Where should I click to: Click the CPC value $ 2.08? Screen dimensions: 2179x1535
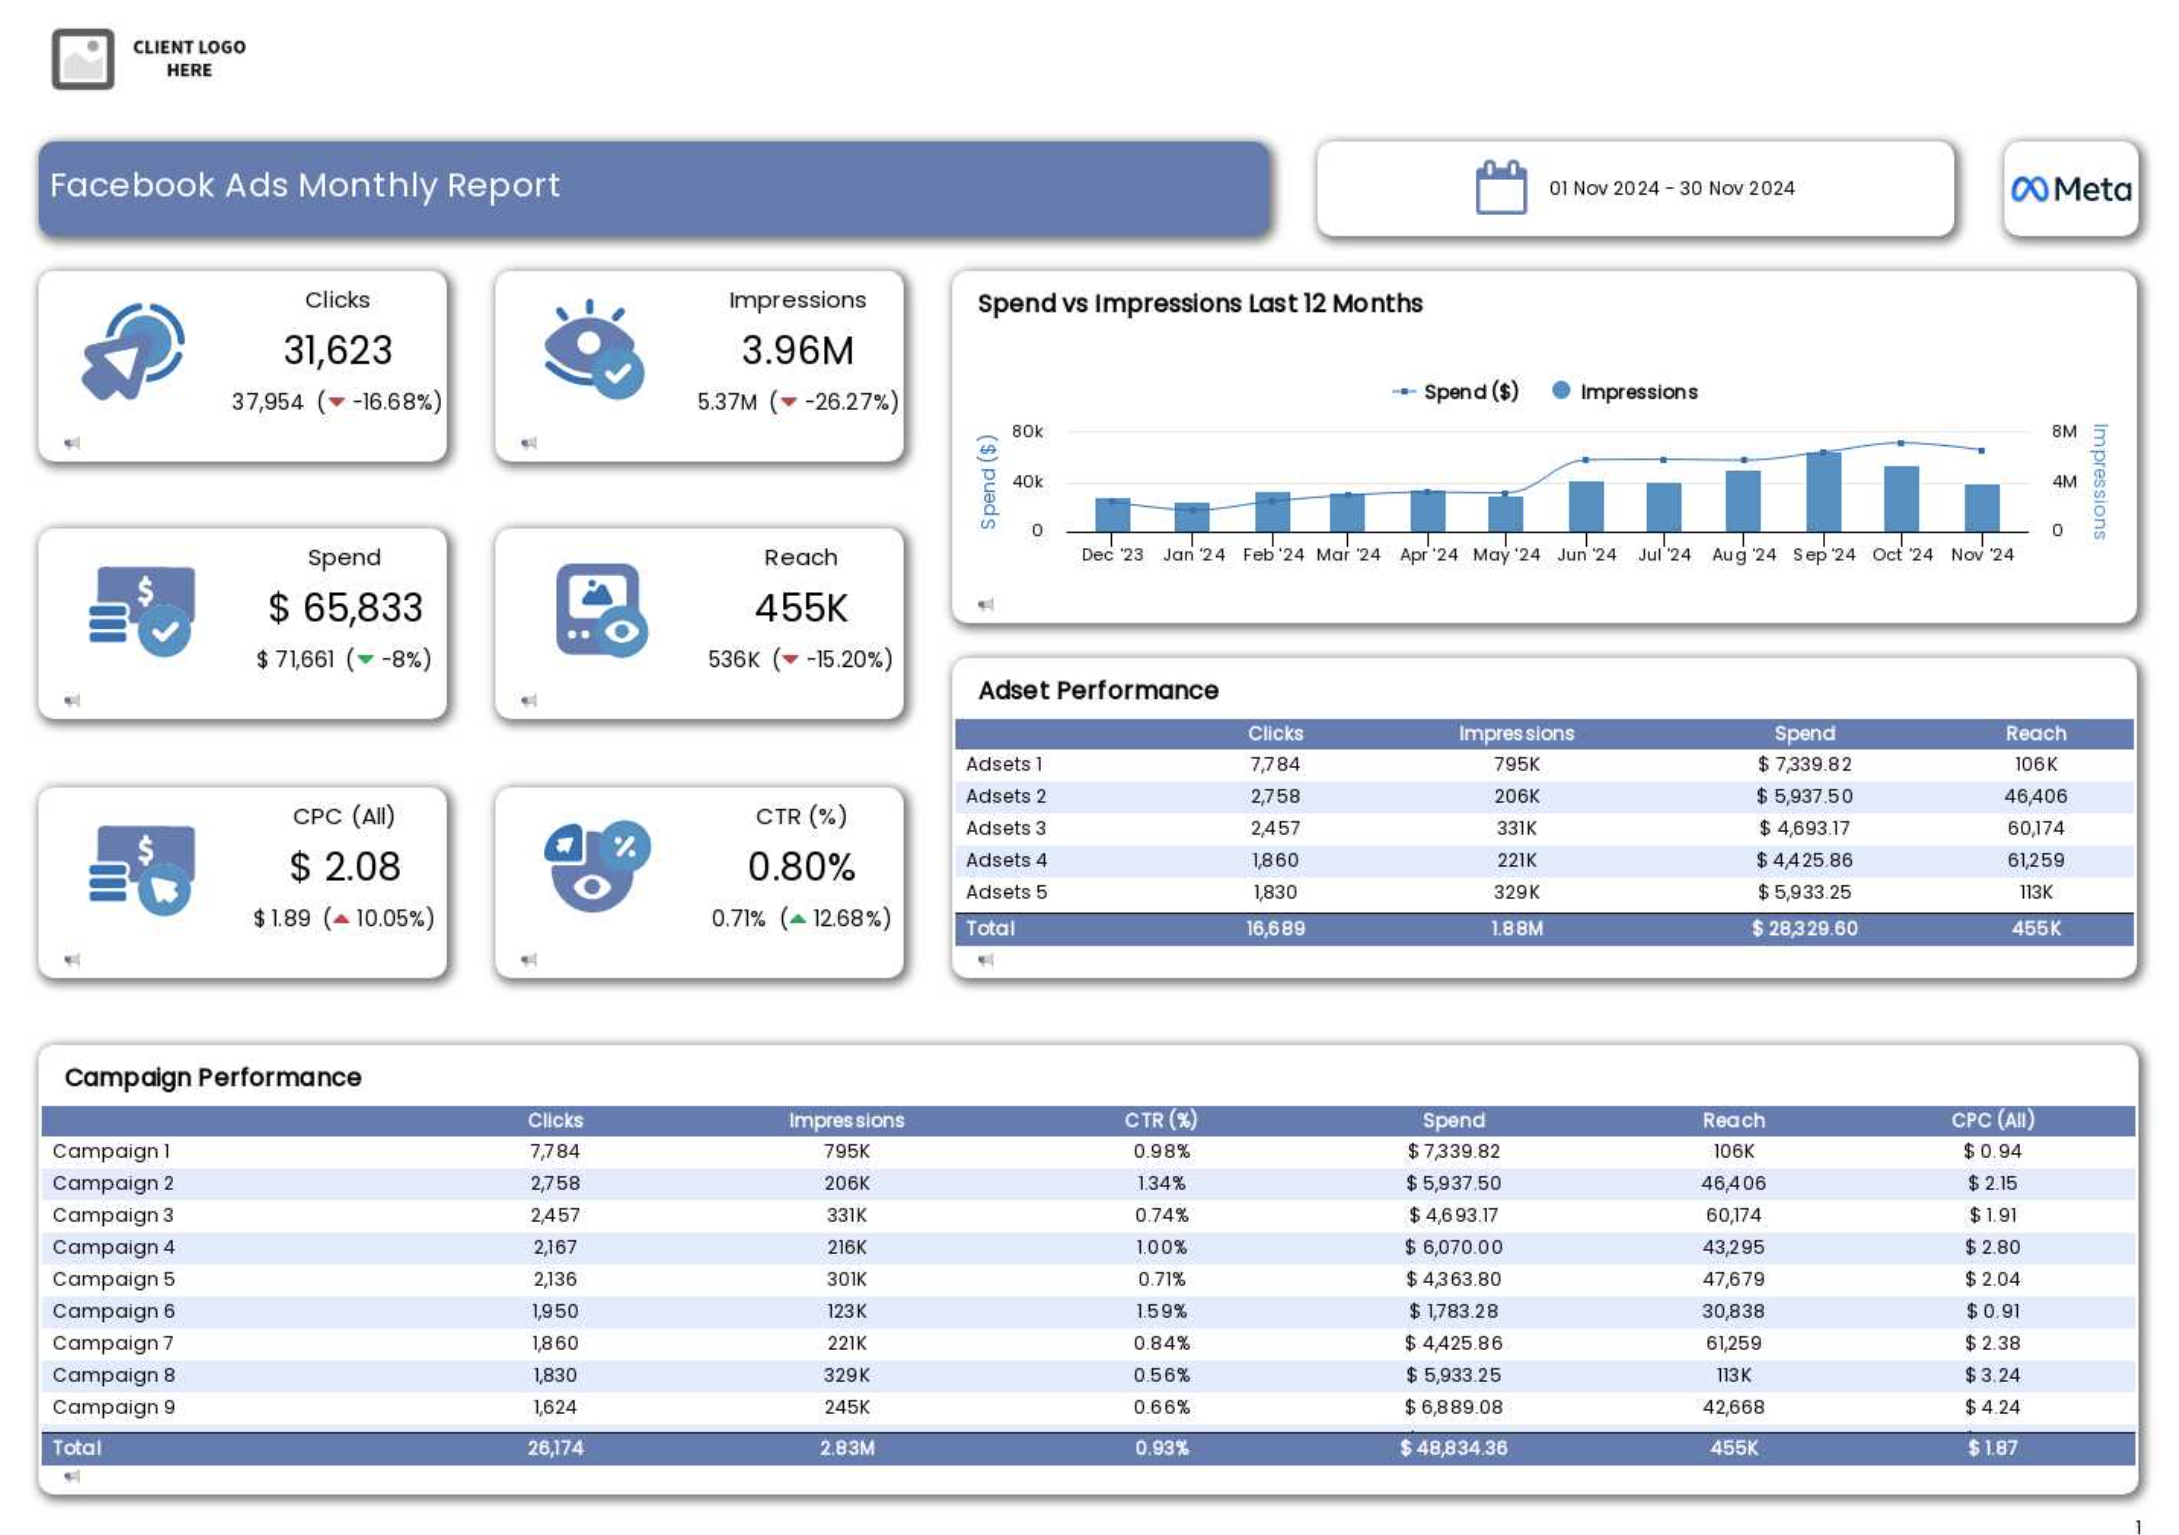345,866
